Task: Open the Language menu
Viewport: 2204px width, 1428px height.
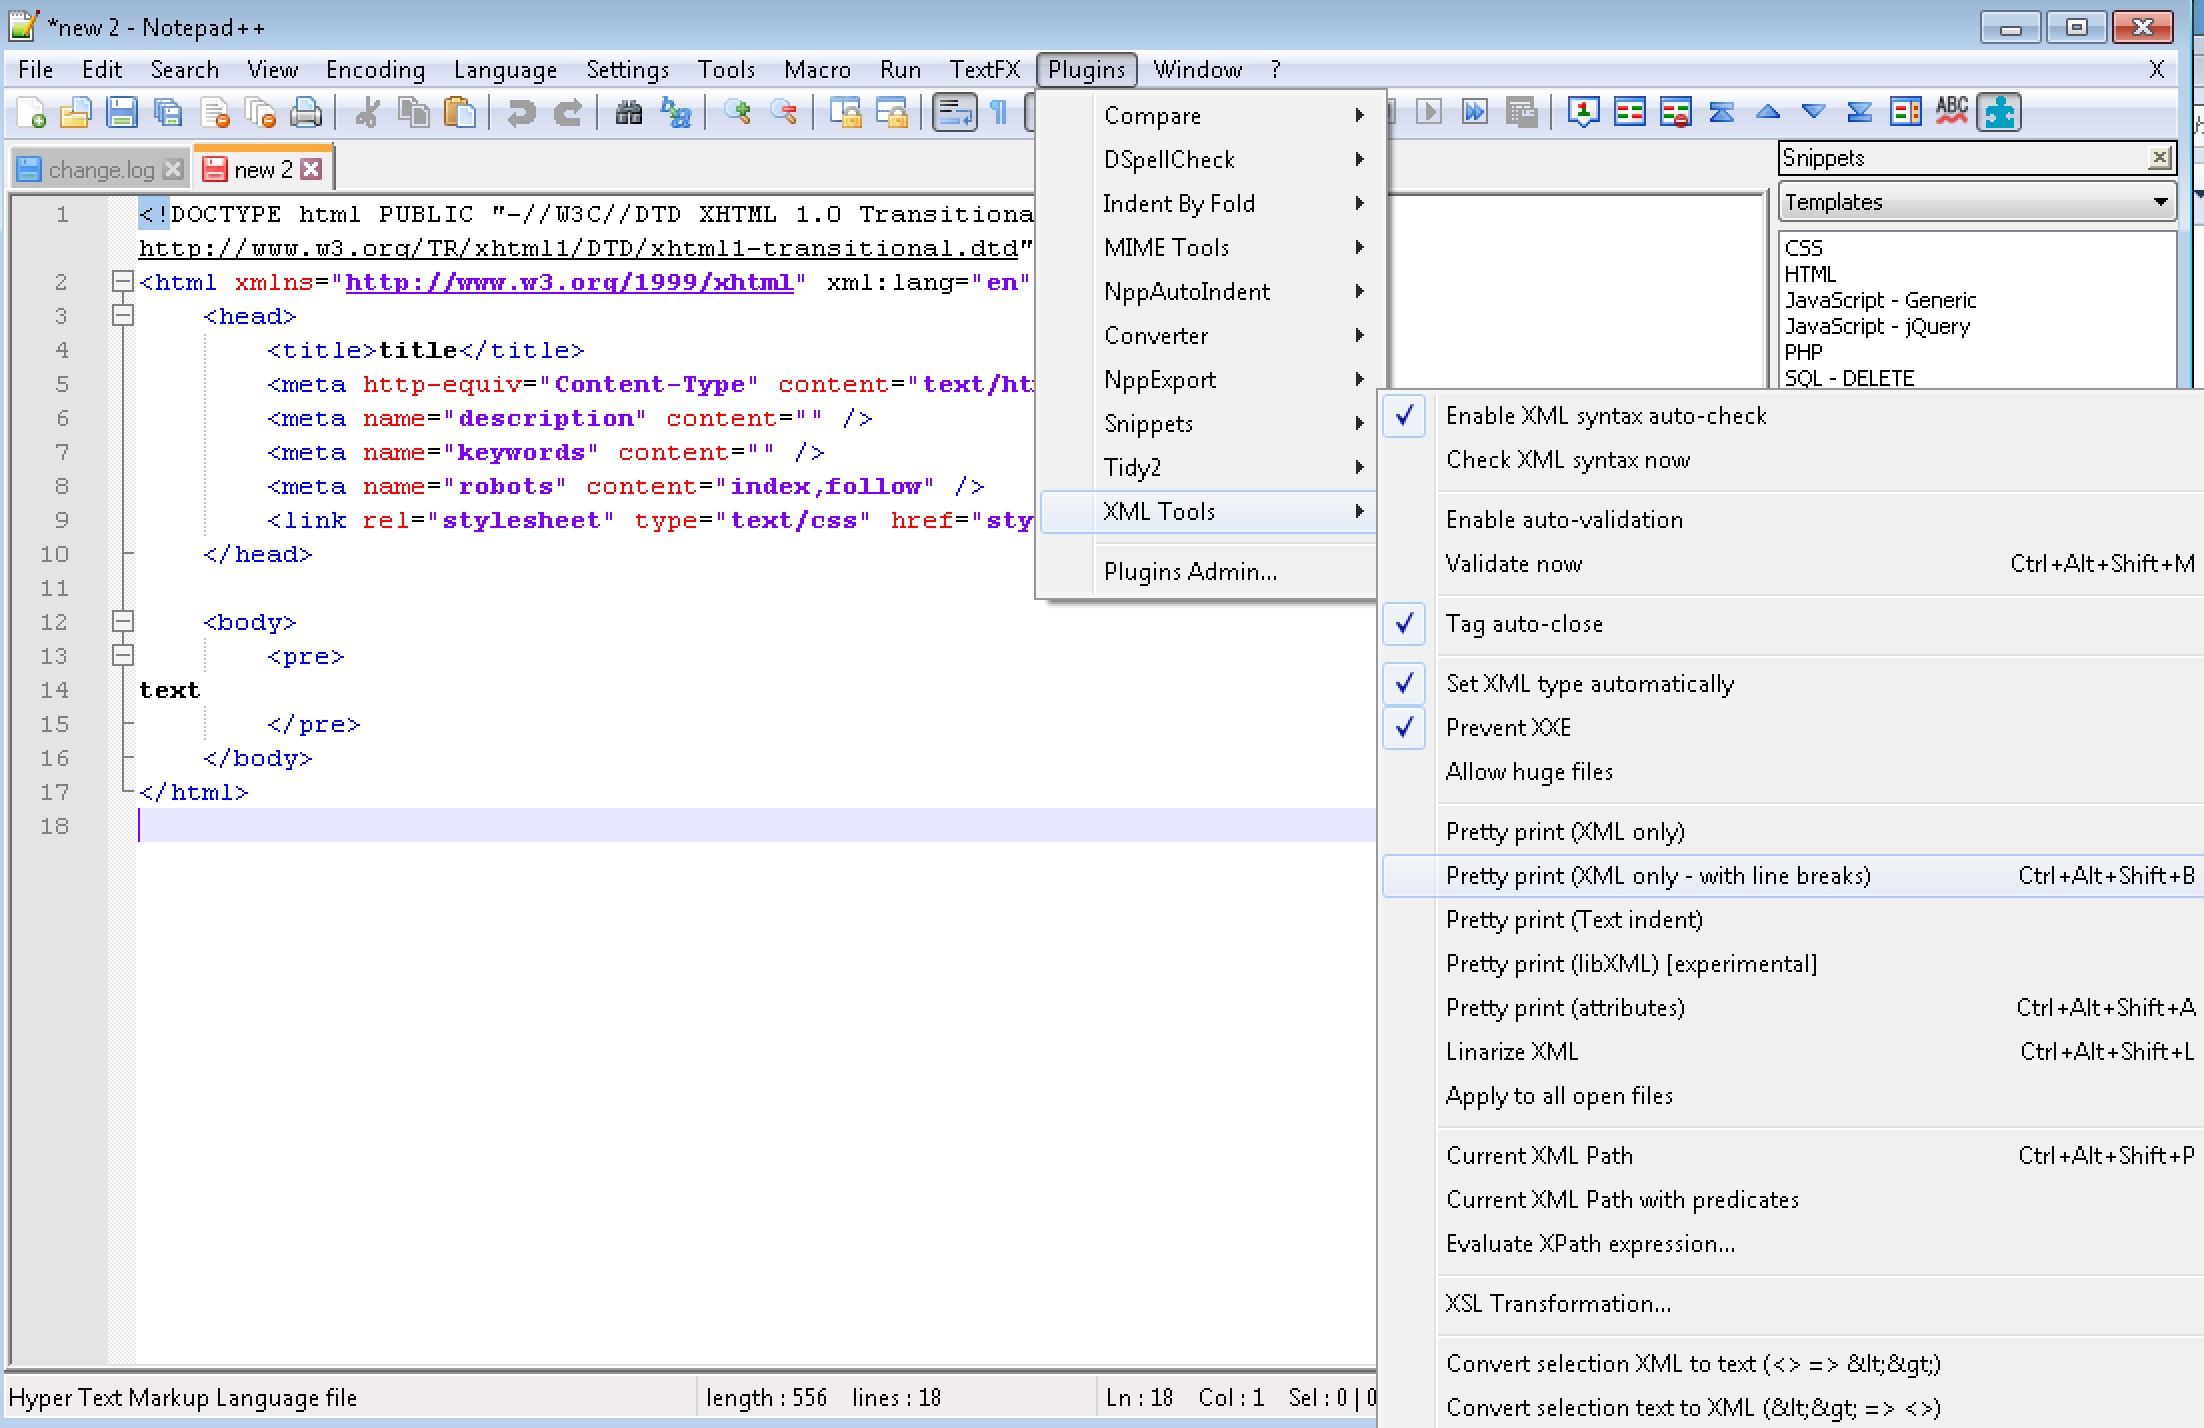Action: click(505, 70)
